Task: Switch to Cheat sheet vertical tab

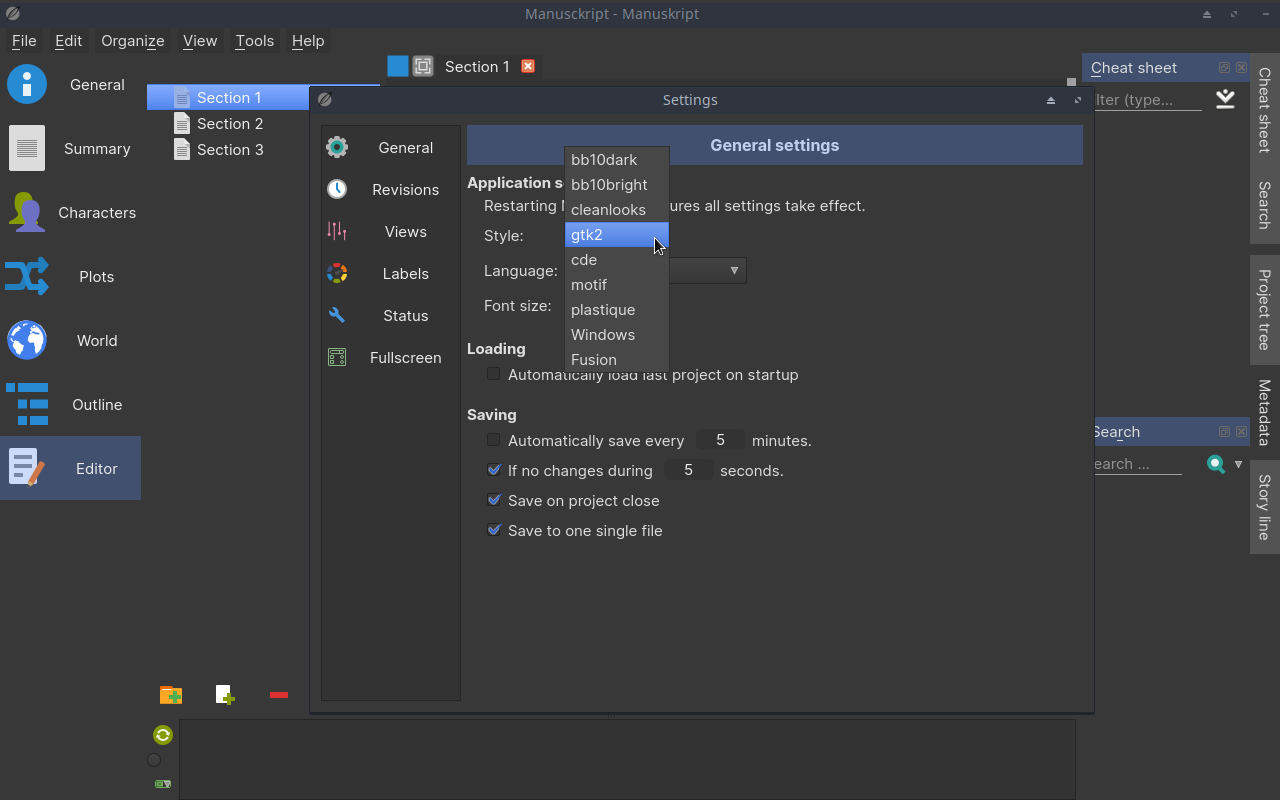Action: (1265, 109)
